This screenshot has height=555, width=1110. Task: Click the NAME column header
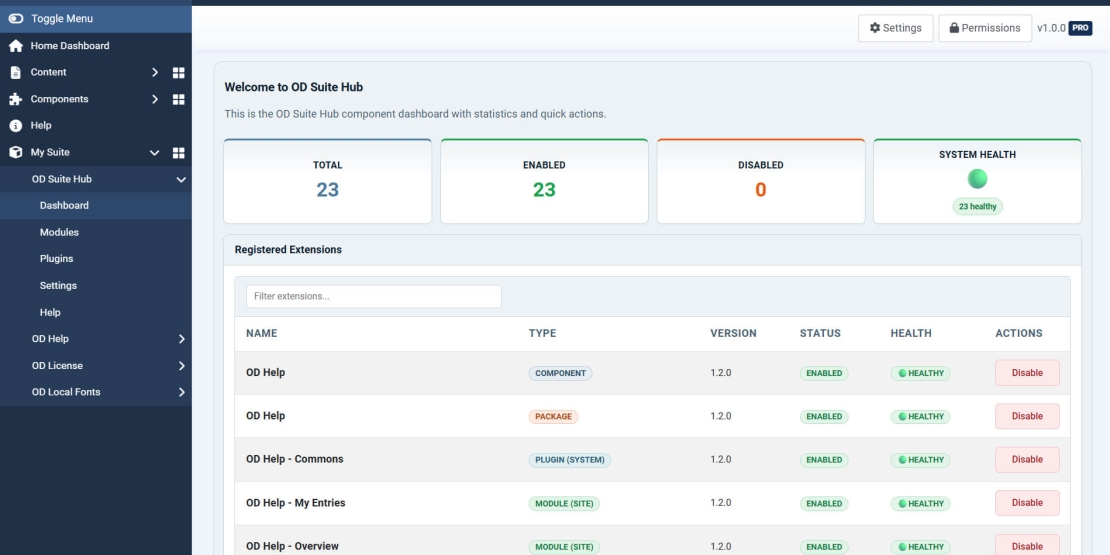[x=262, y=333]
